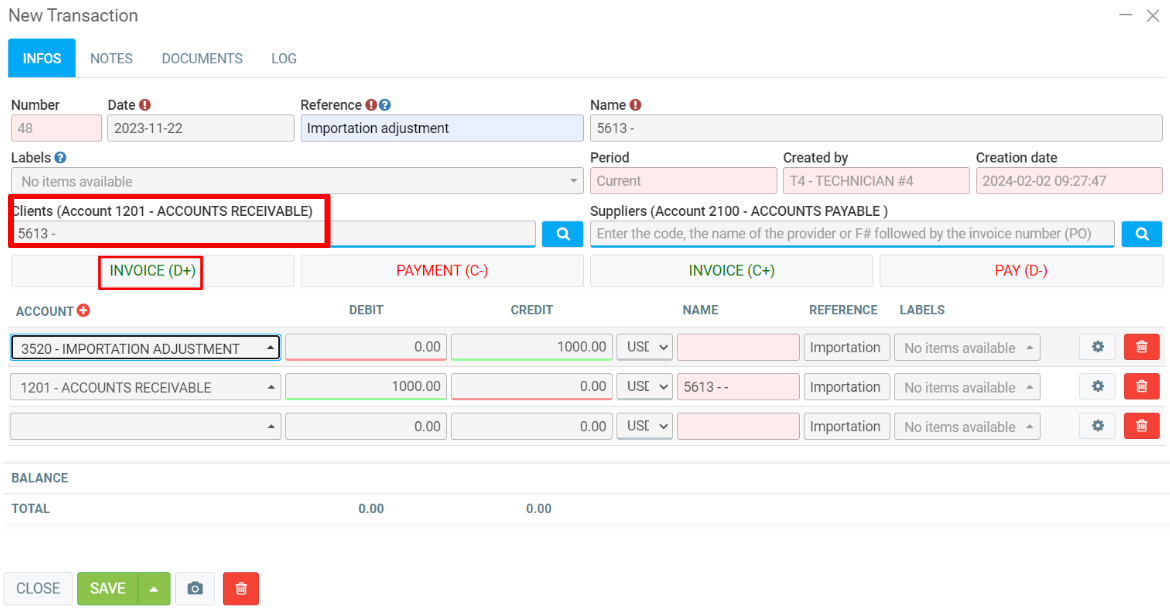Add a new account row with plus icon
Image resolution: width=1170 pixels, height=611 pixels.
[83, 311]
